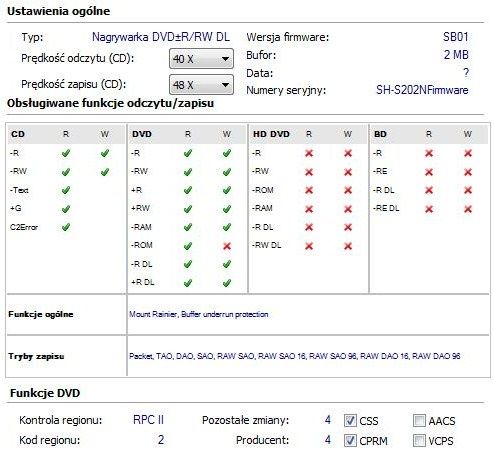Enable the VCPS checkbox
Image resolution: width=494 pixels, height=456 pixels.
click(x=419, y=441)
